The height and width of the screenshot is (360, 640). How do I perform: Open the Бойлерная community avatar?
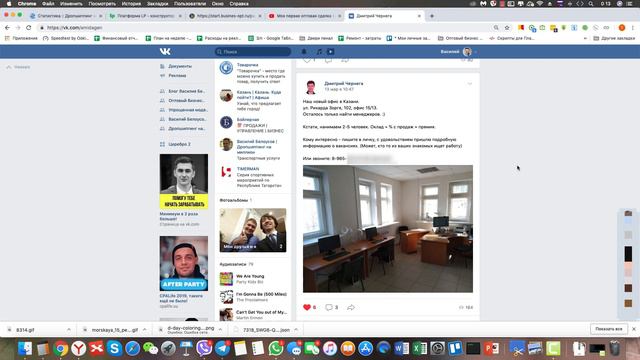226,122
